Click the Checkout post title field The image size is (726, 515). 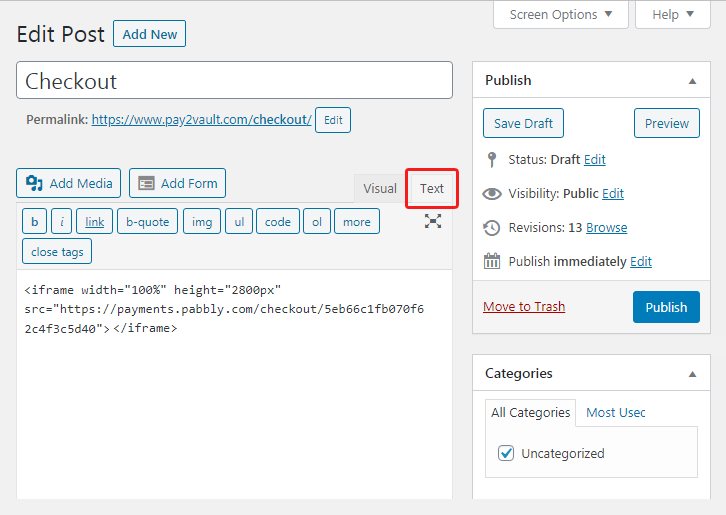coord(235,81)
